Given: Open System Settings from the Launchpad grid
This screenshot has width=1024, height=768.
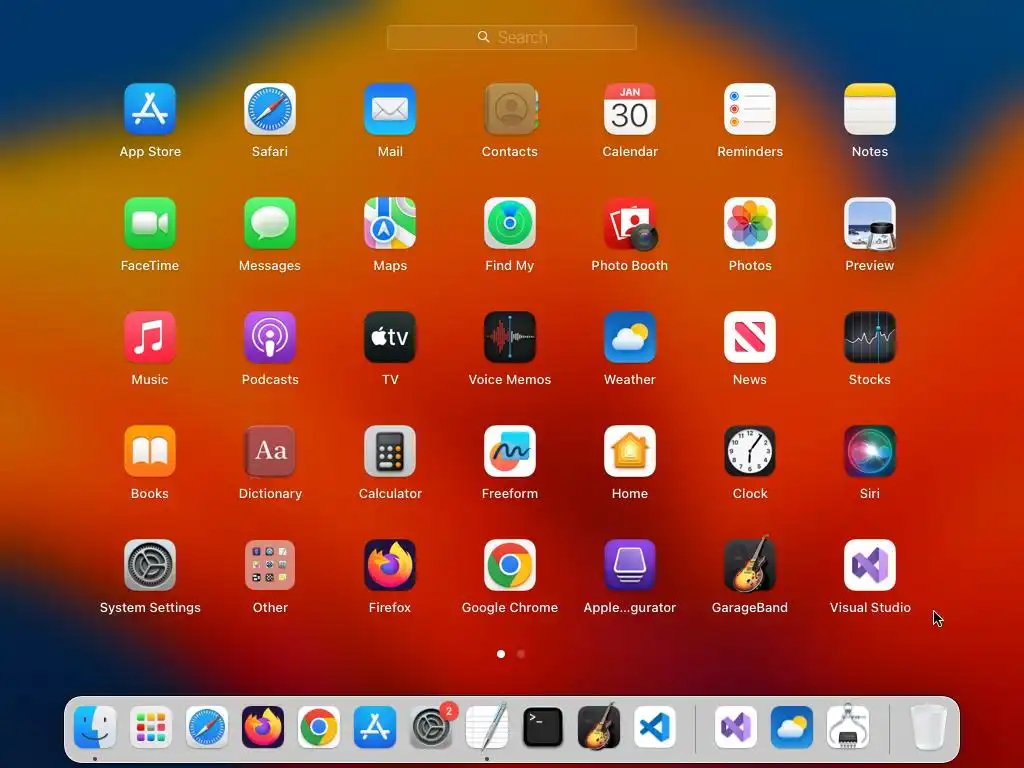Looking at the screenshot, I should [x=150, y=565].
